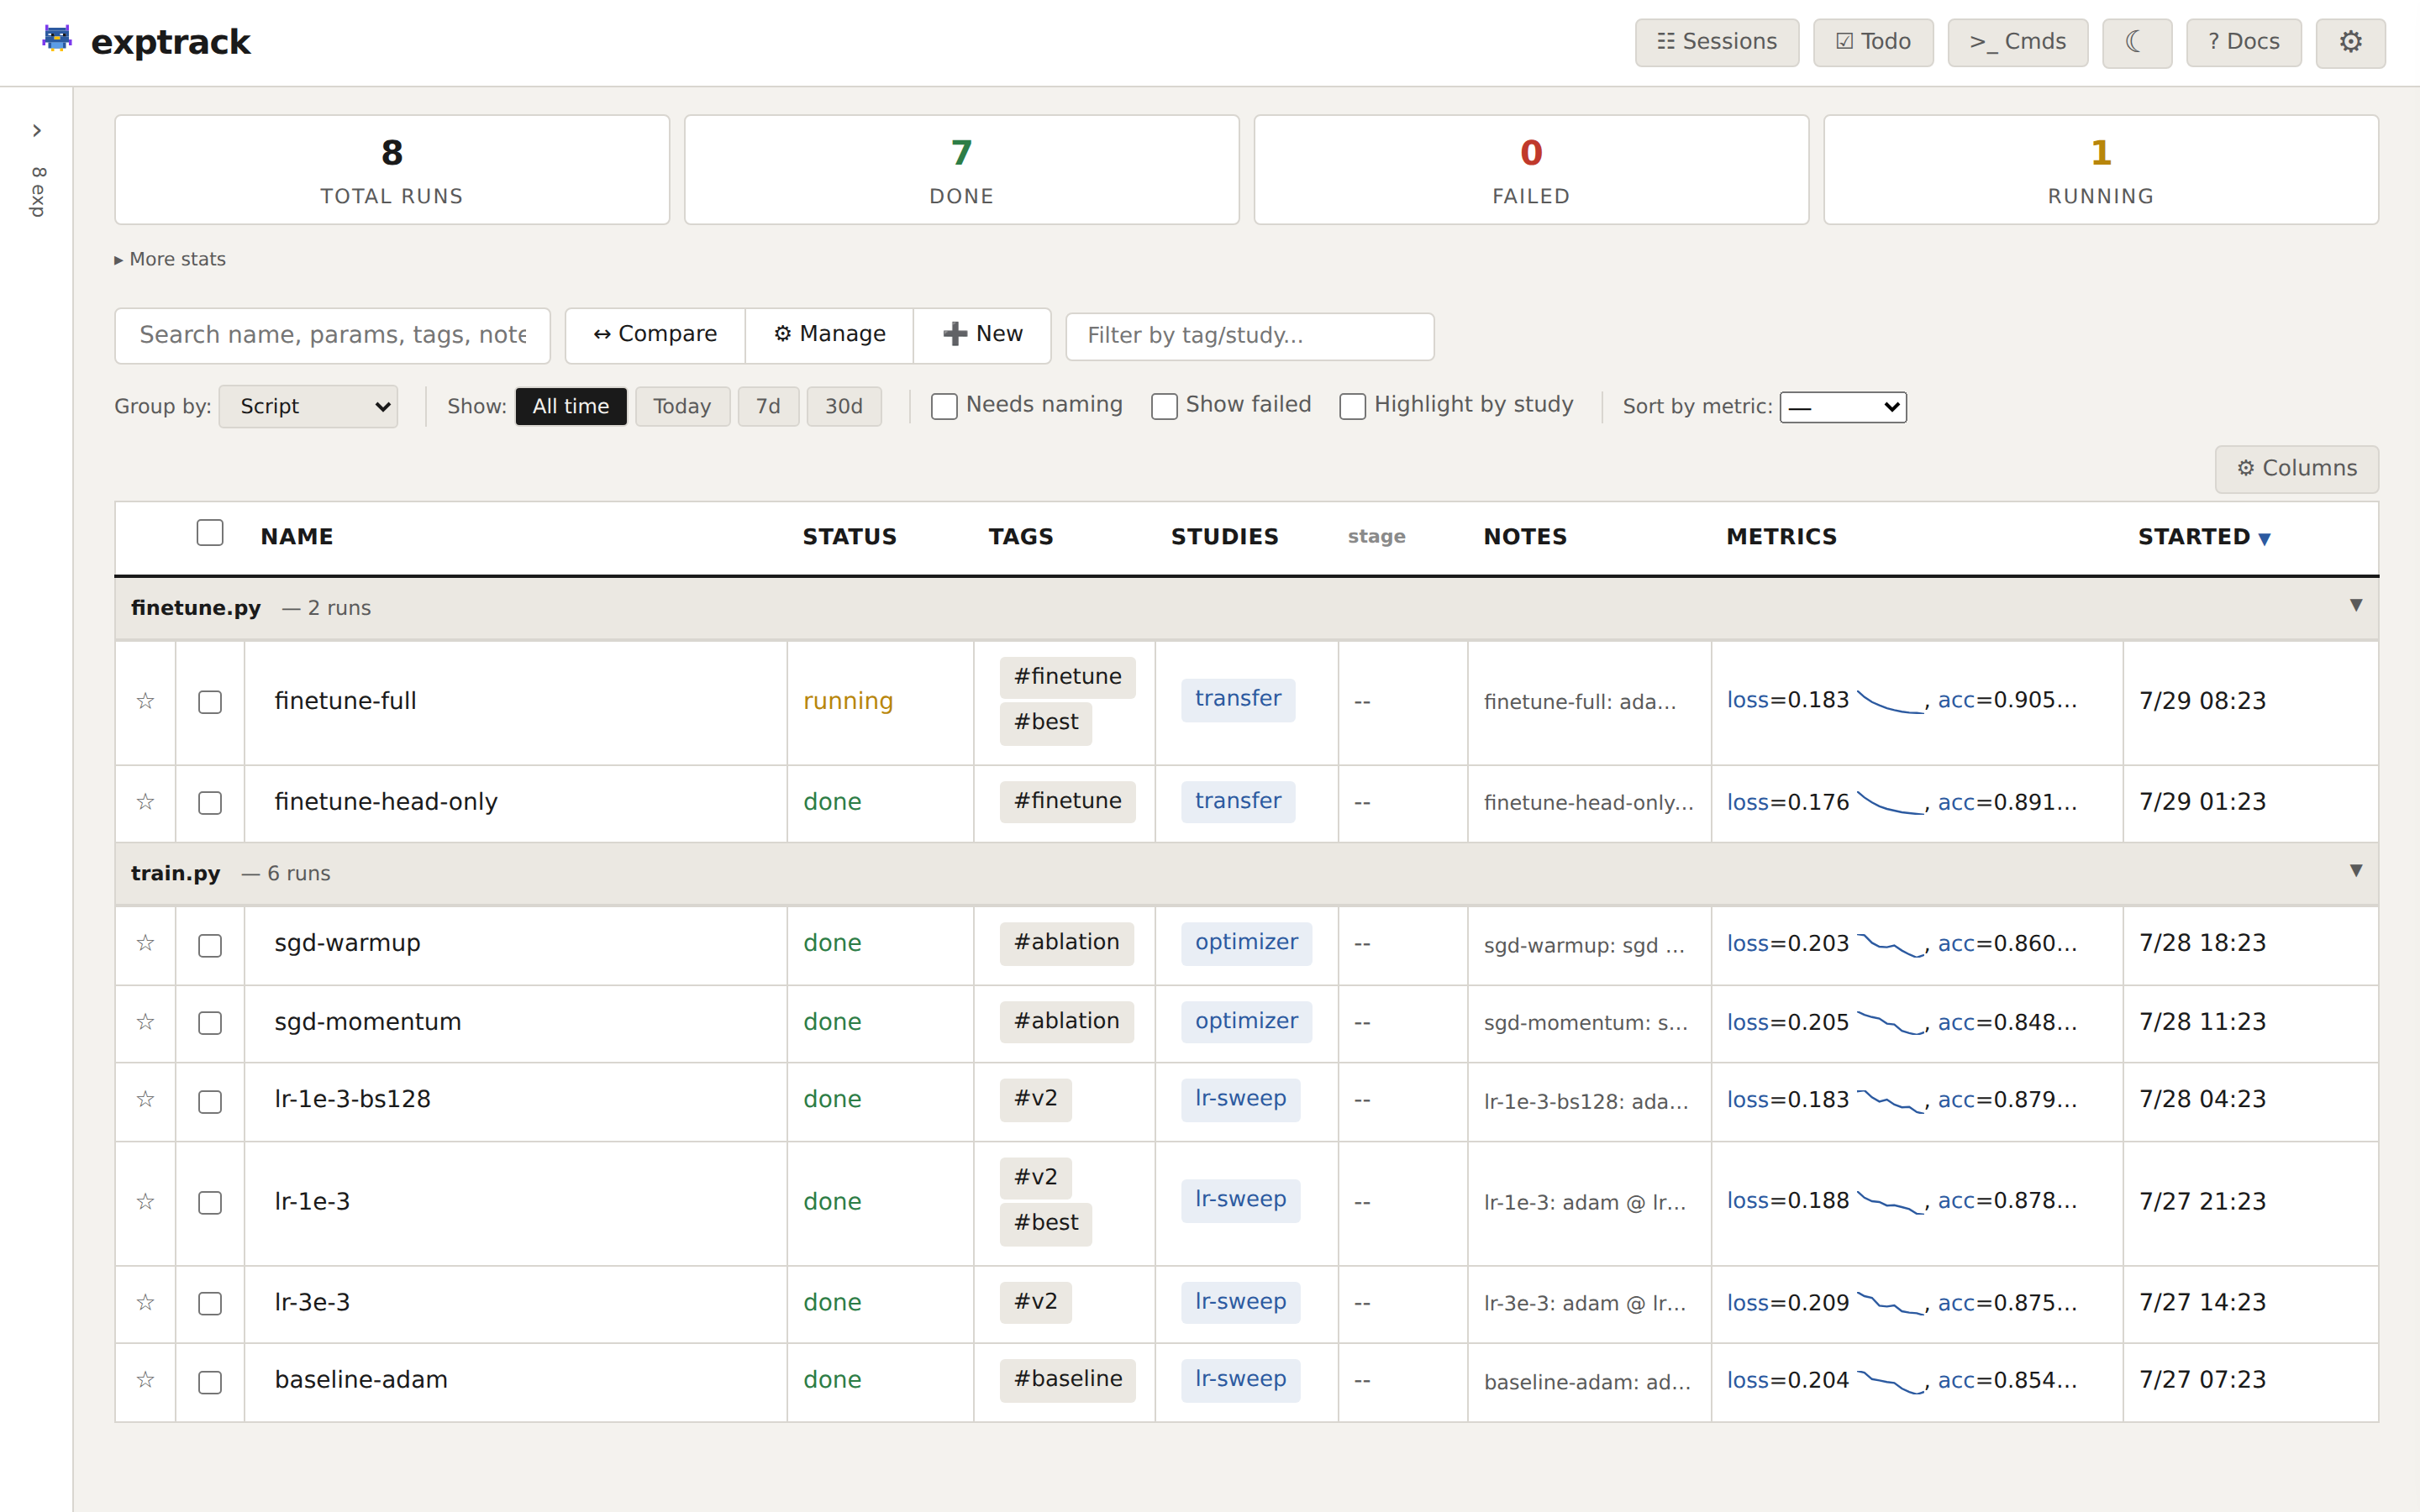The height and width of the screenshot is (1512, 2420).
Task: Click transfer study chip on finetune-head-only
Action: [x=1237, y=802]
